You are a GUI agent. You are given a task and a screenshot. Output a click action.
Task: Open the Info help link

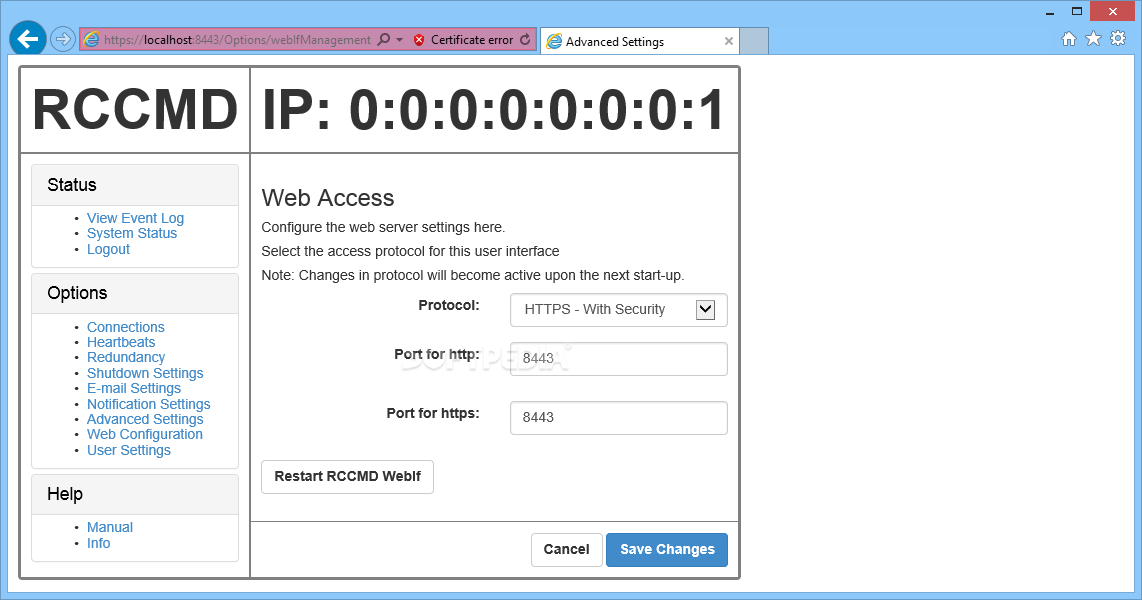[x=98, y=543]
